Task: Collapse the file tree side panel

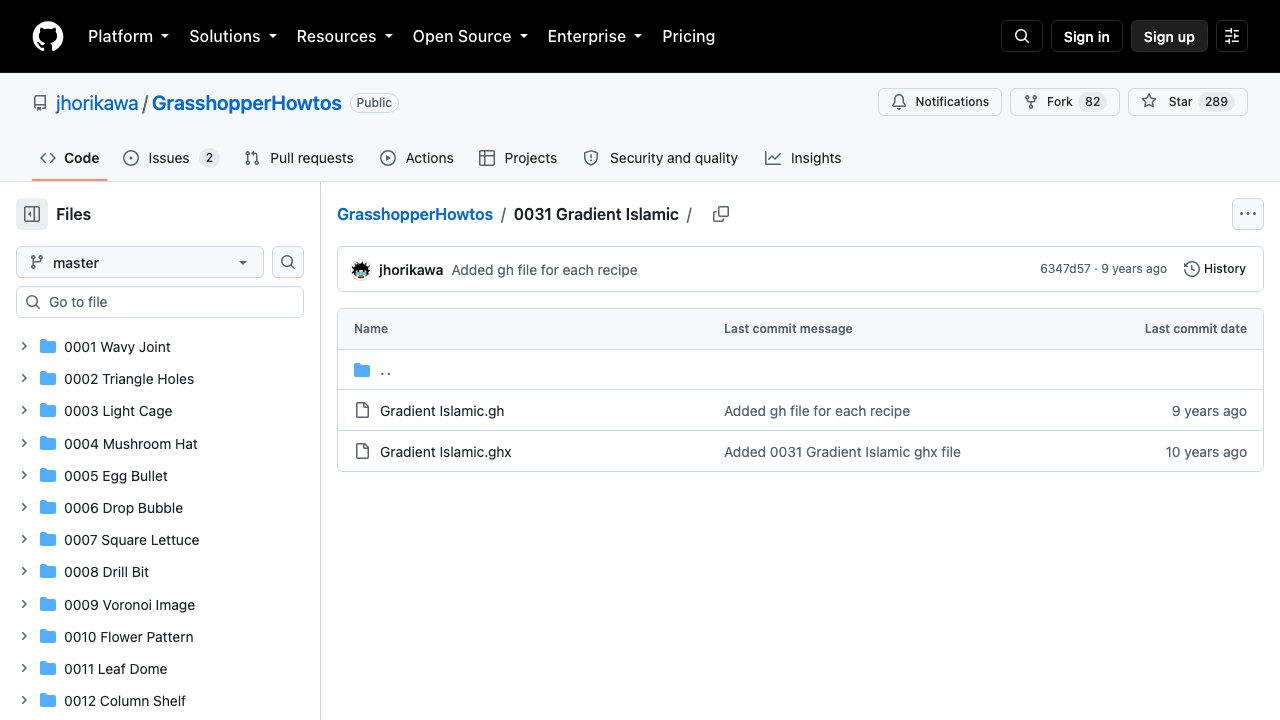Action: [32, 214]
